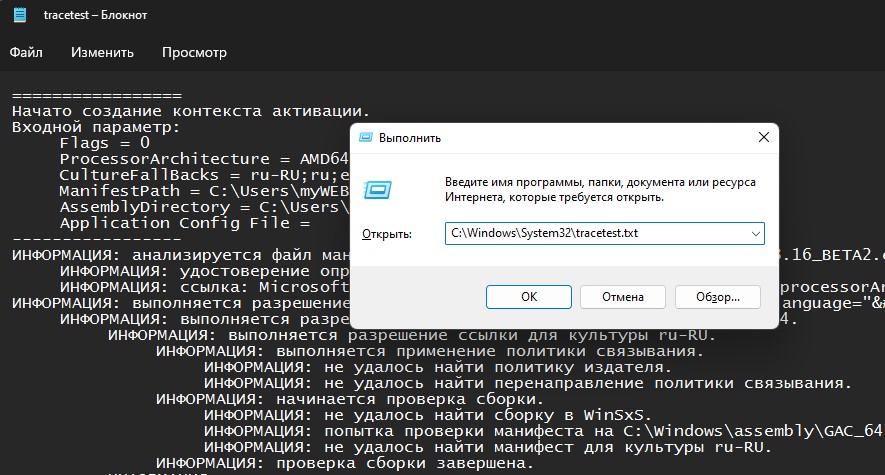
Task: Confirm with the OK button
Action: (529, 297)
